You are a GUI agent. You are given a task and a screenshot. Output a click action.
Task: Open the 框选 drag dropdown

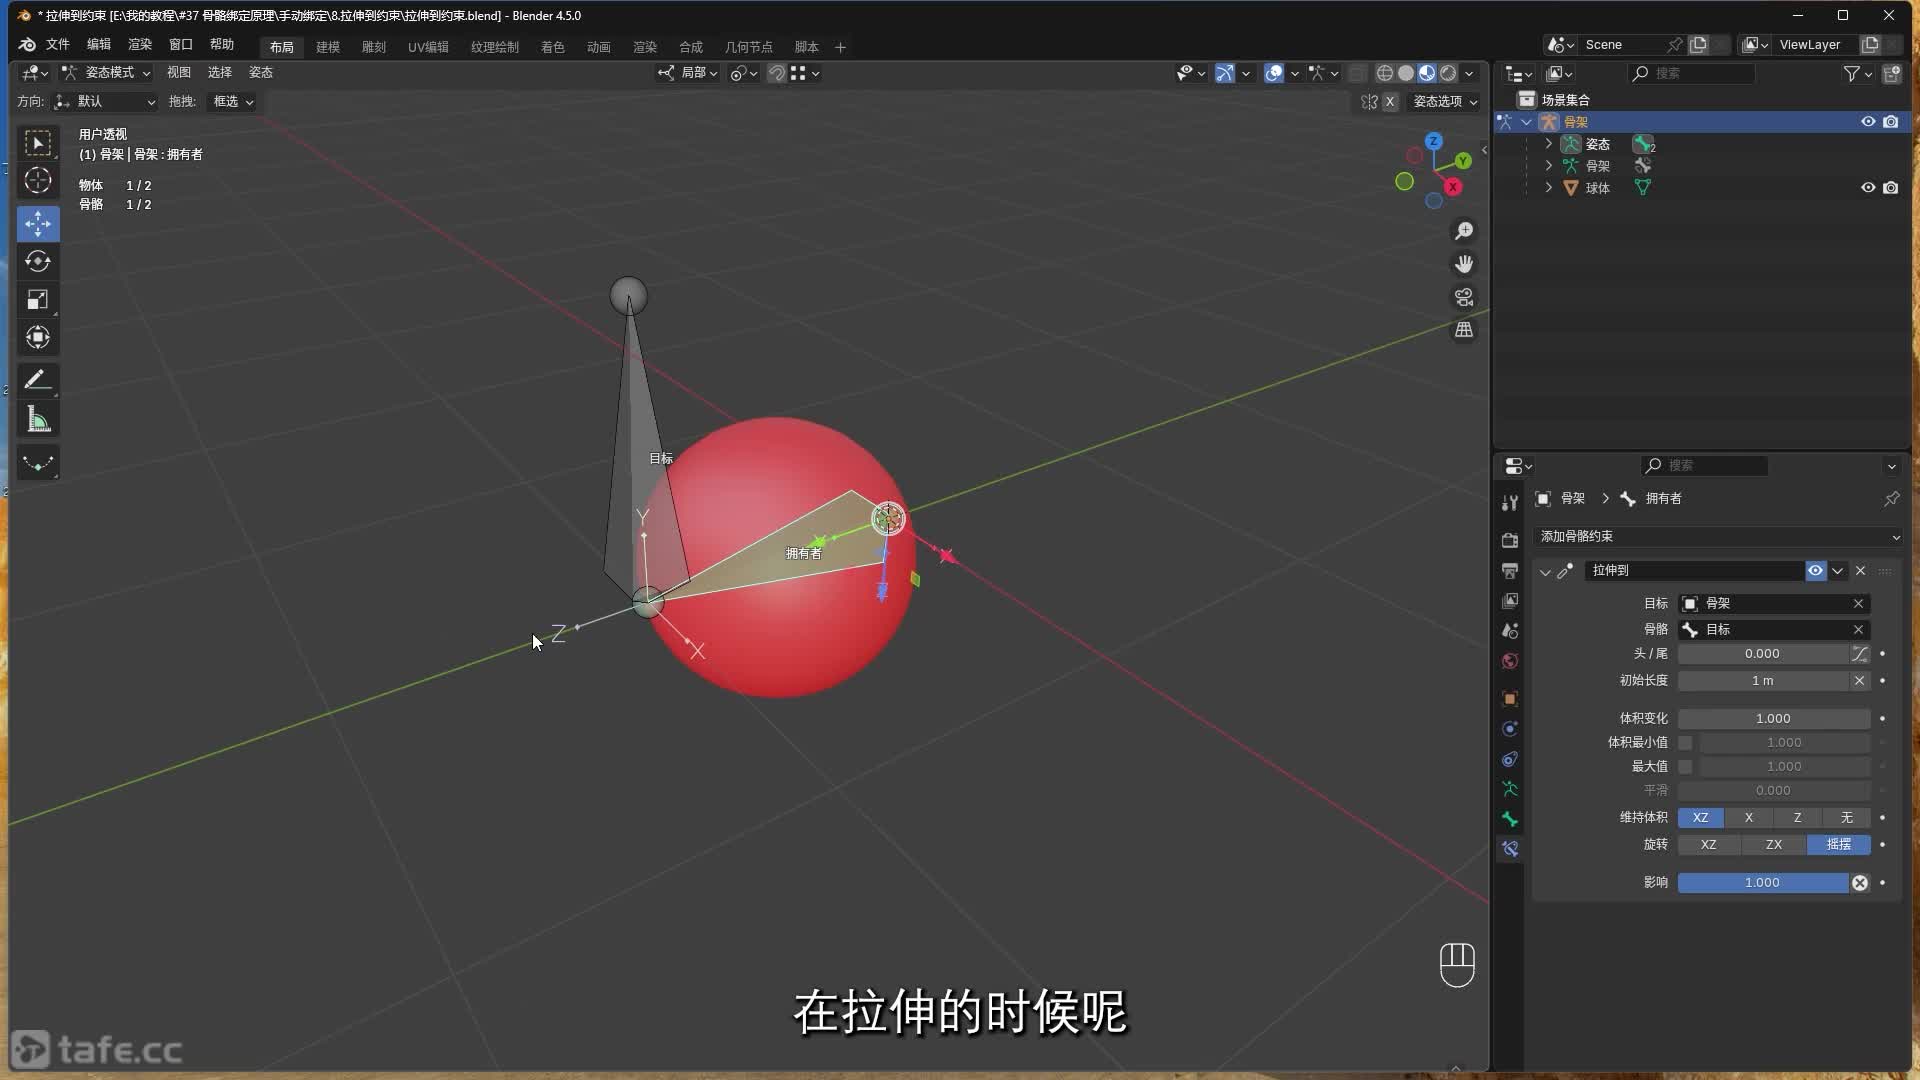click(232, 101)
